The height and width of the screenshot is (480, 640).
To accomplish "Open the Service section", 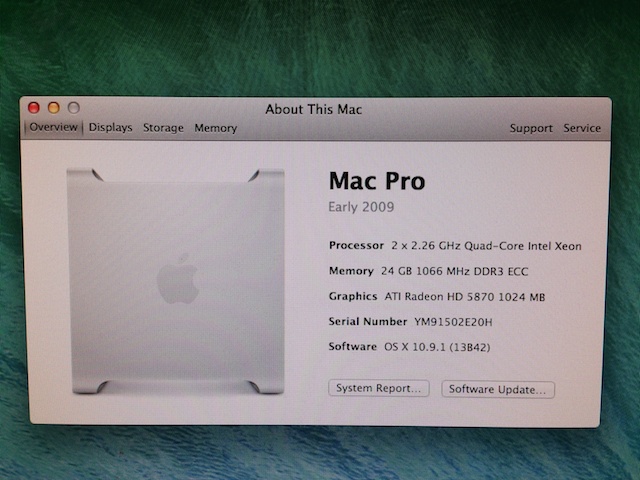I will click(x=582, y=128).
